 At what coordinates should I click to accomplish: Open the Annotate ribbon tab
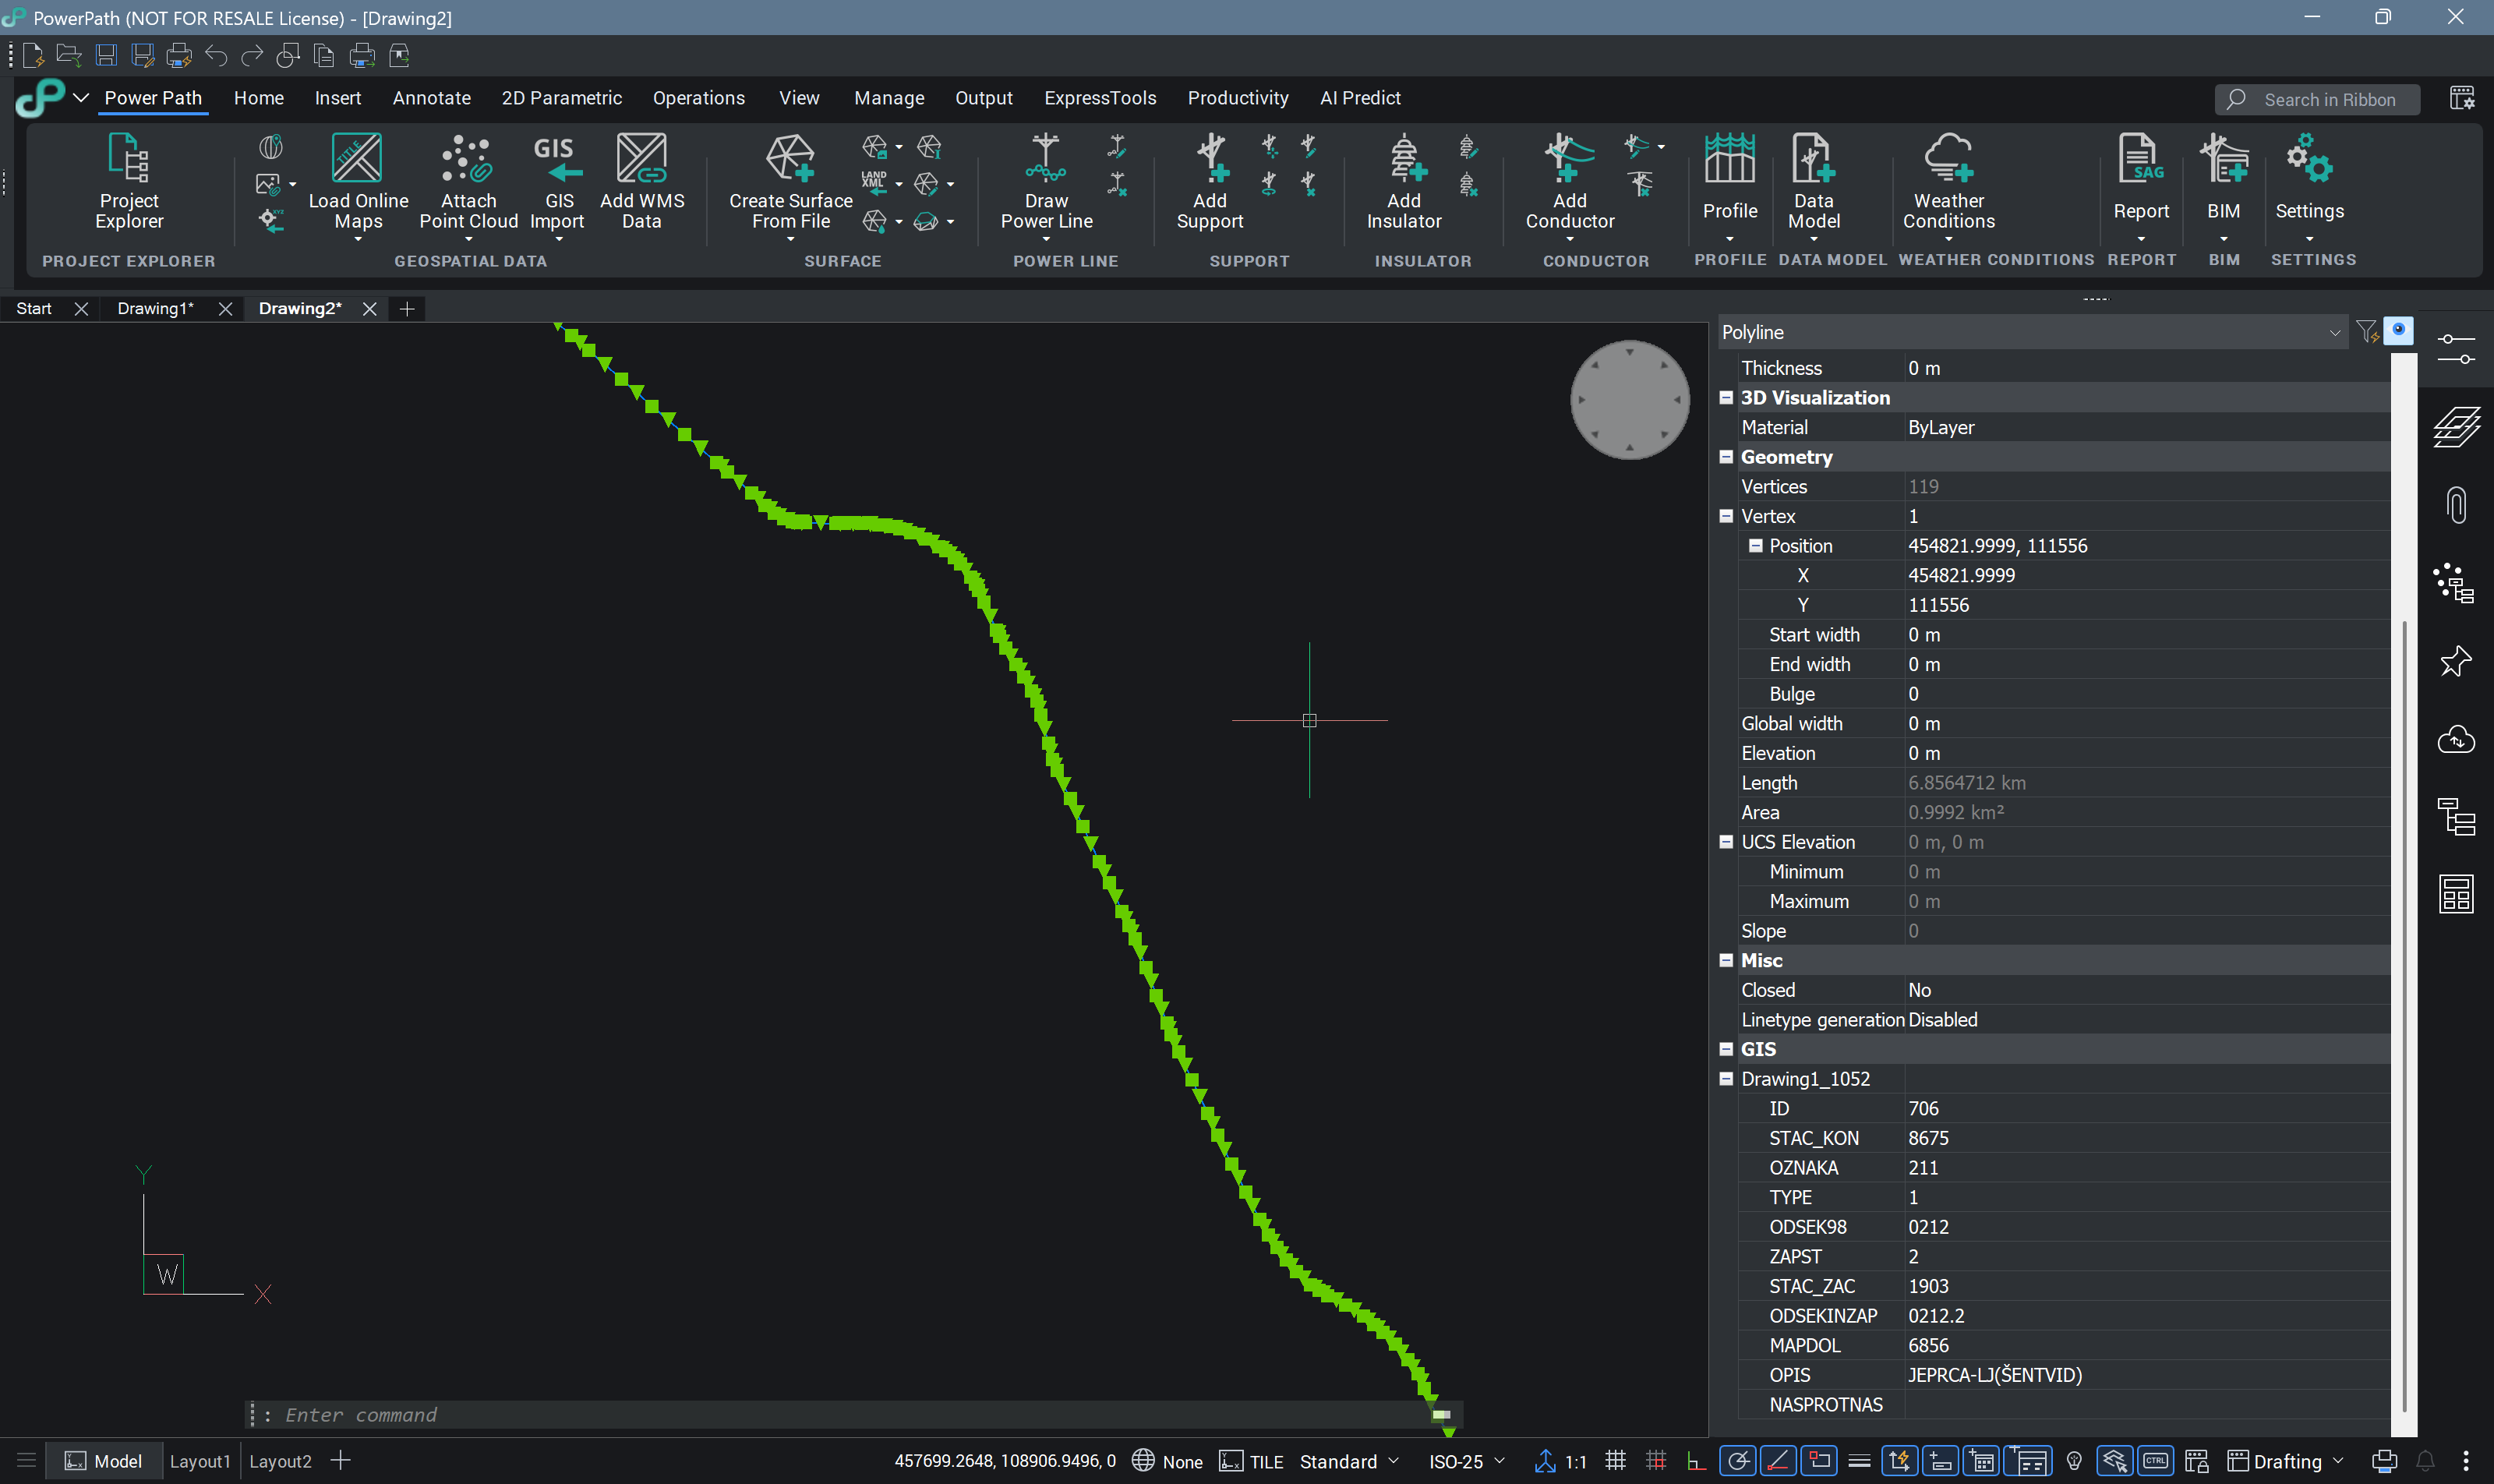(431, 98)
